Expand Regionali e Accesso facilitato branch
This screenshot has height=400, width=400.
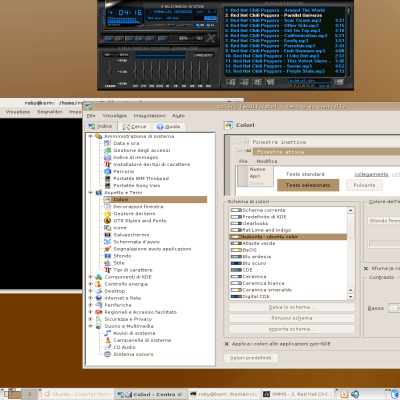[x=90, y=312]
